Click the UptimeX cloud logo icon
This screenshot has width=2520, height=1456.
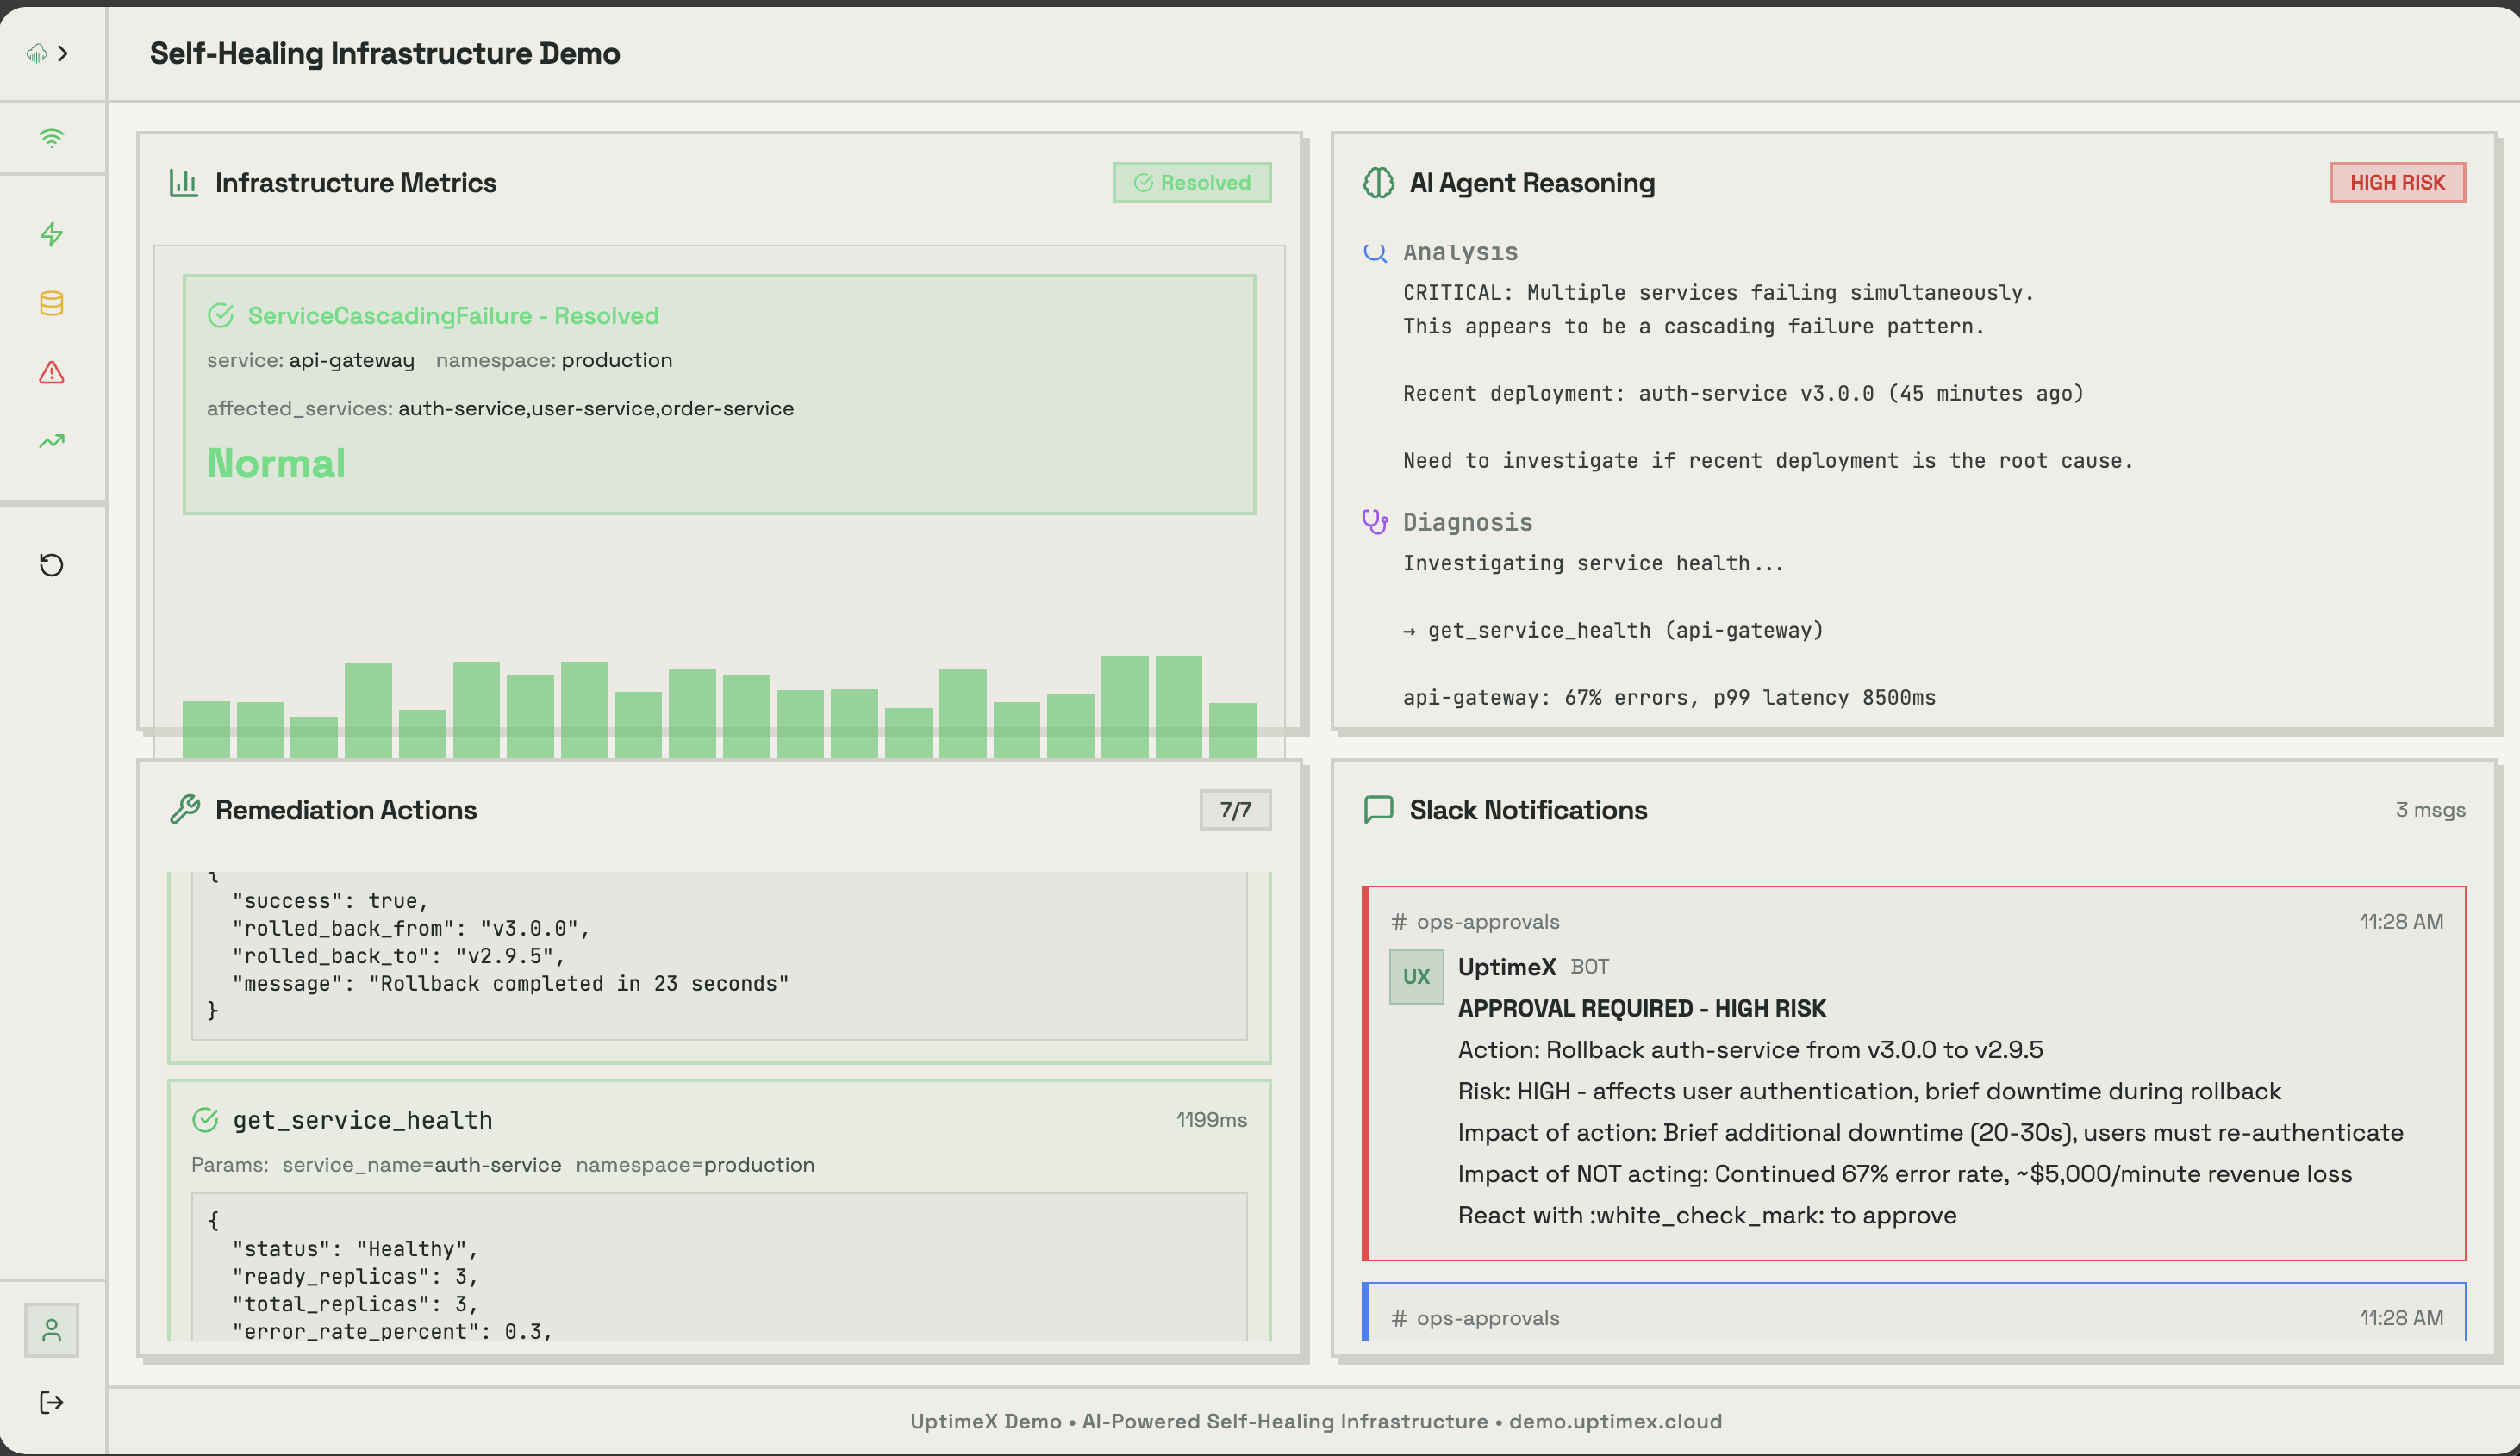[x=37, y=53]
